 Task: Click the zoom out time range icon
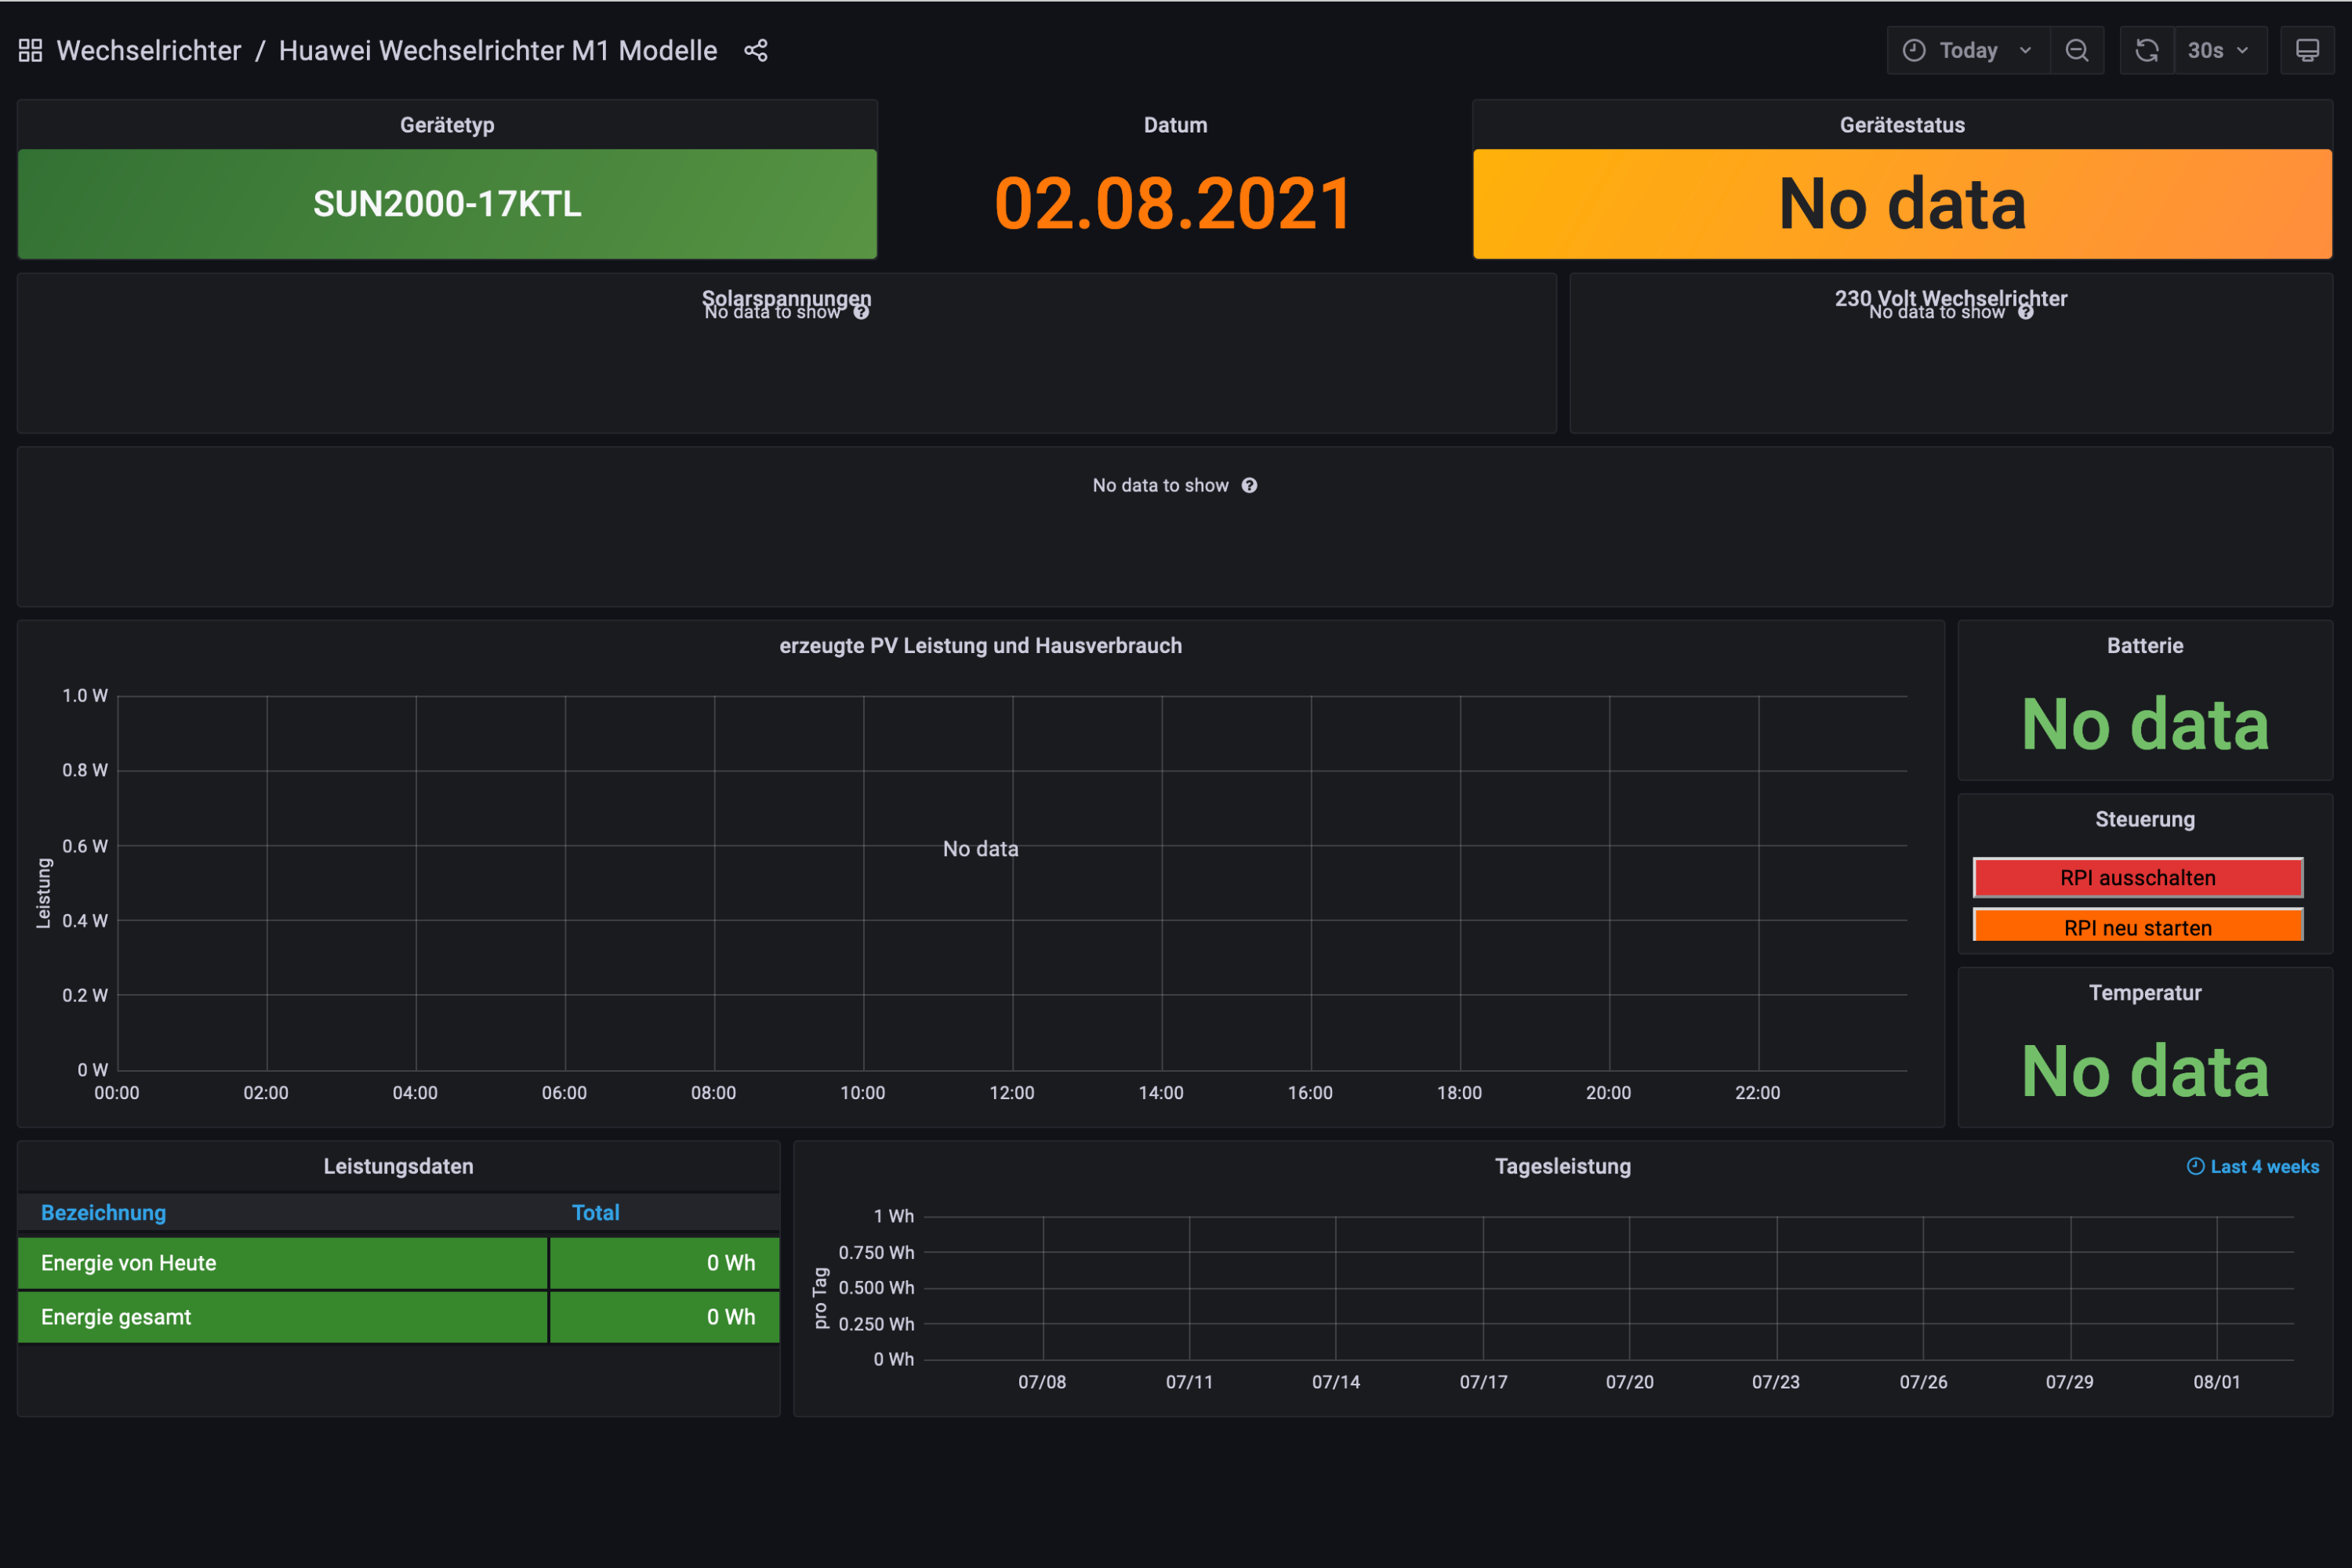coord(2077,51)
